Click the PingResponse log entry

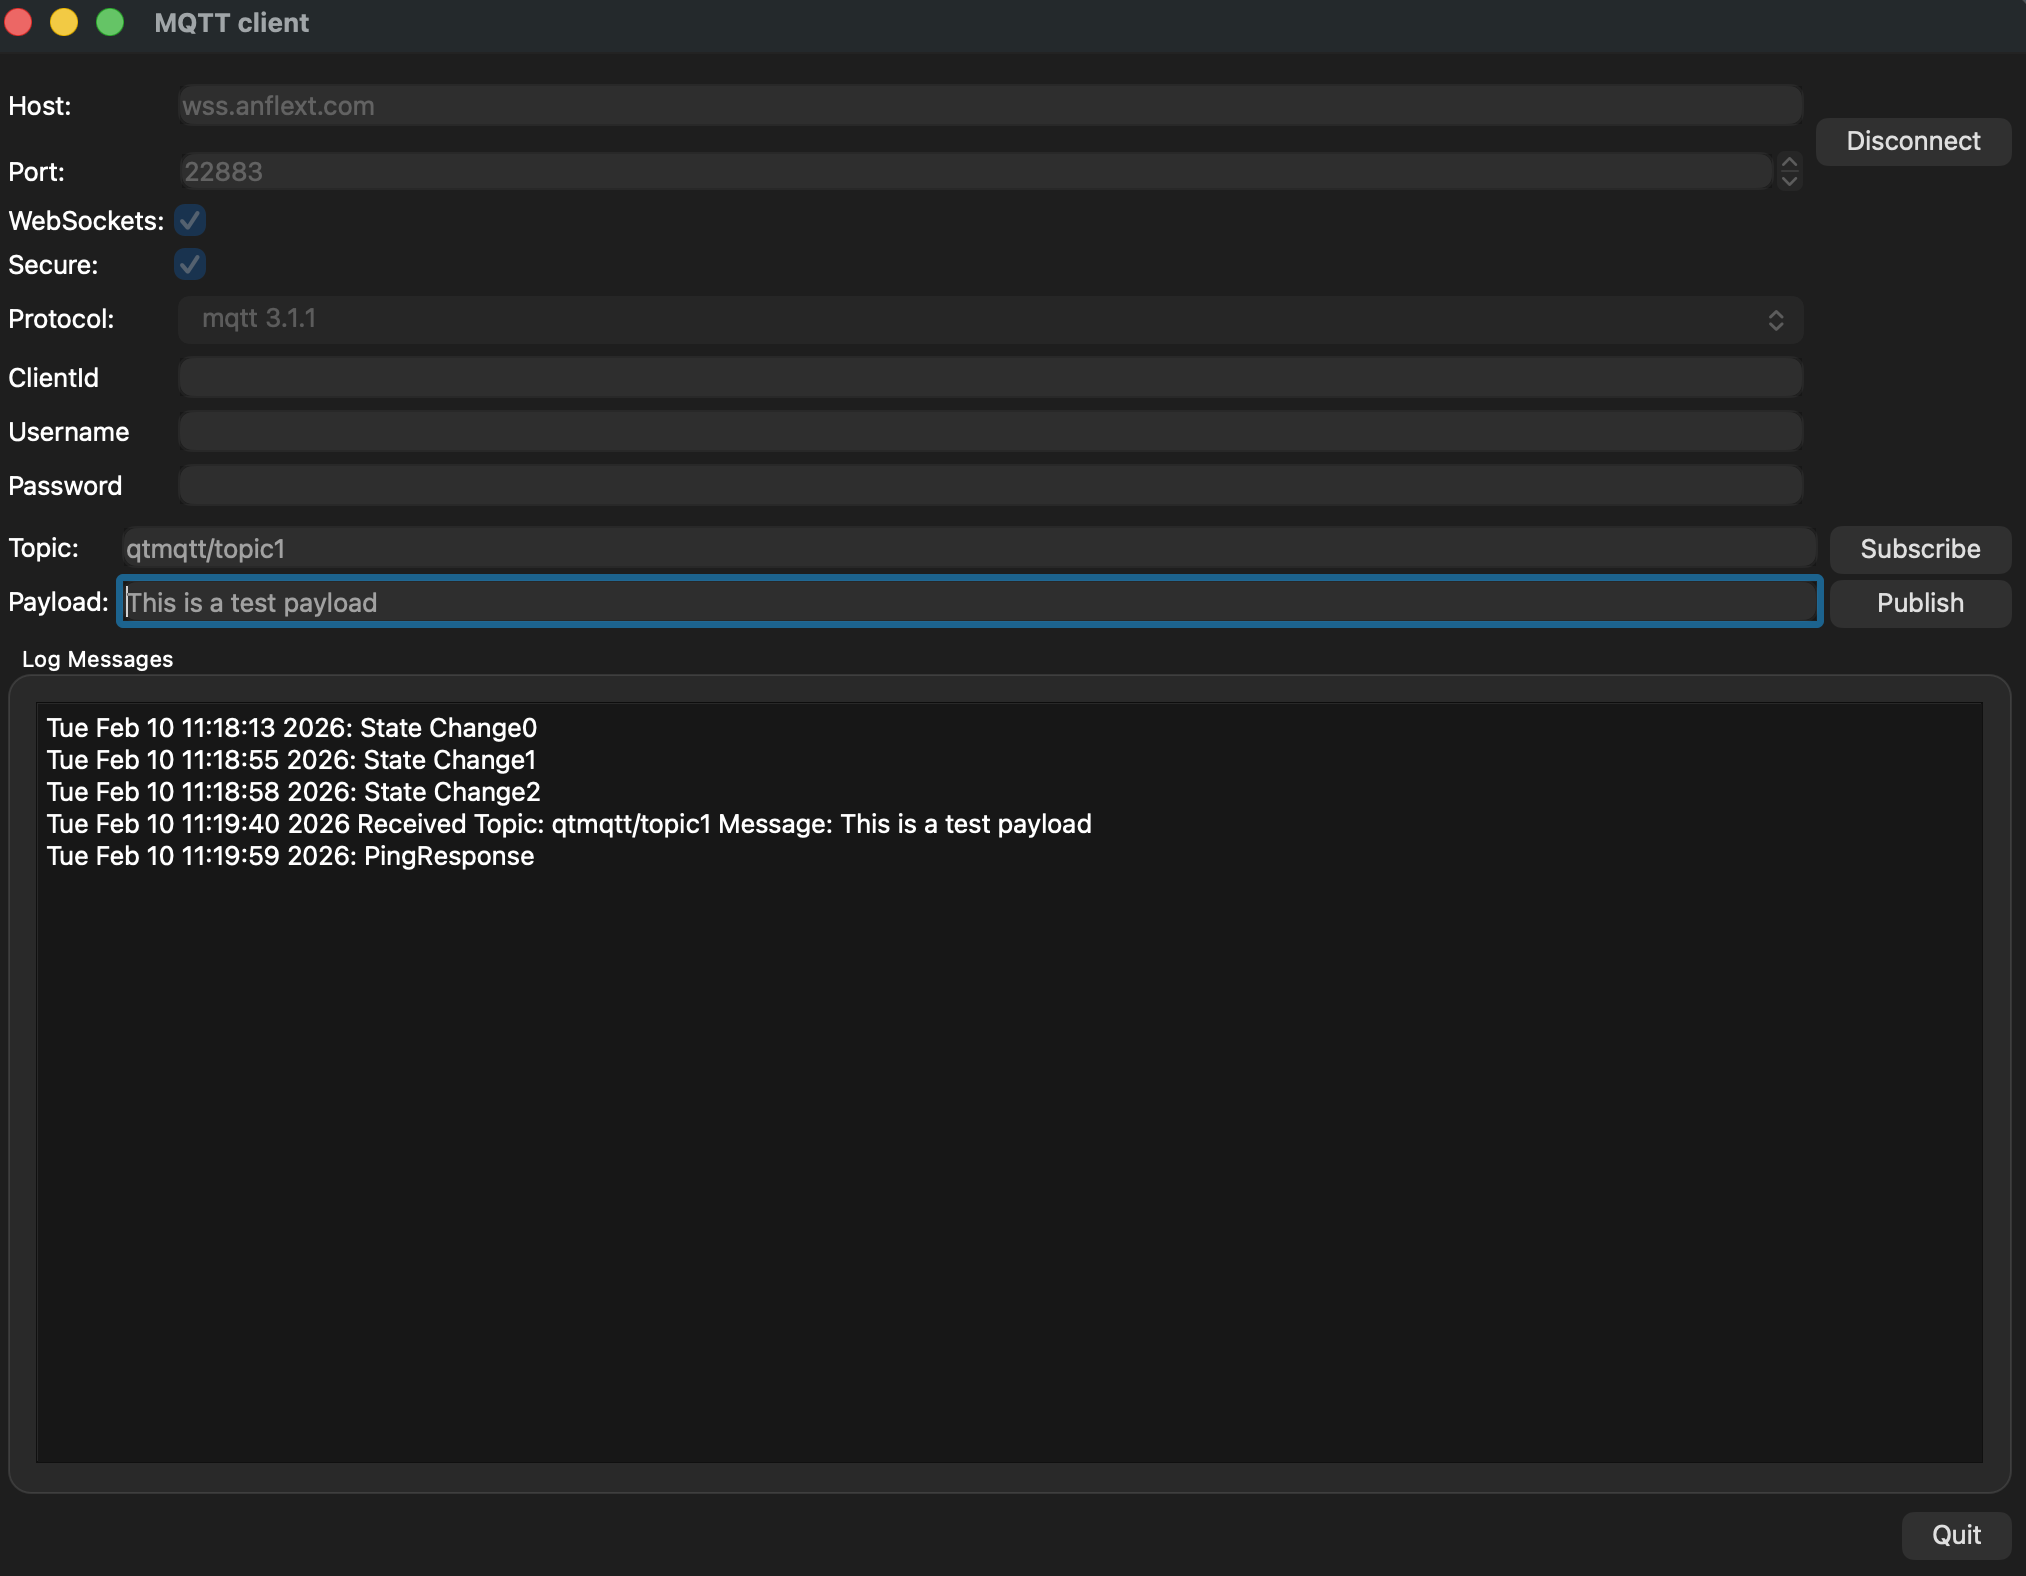pyautogui.click(x=290, y=857)
